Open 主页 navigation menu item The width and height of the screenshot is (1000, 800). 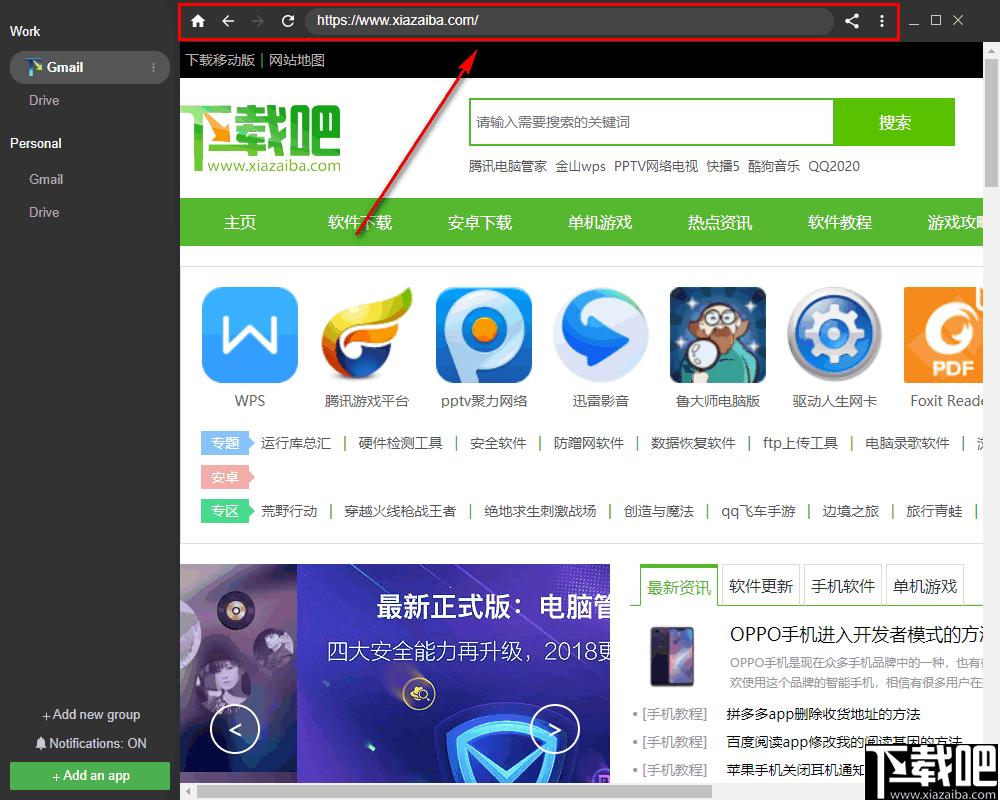[x=240, y=222]
